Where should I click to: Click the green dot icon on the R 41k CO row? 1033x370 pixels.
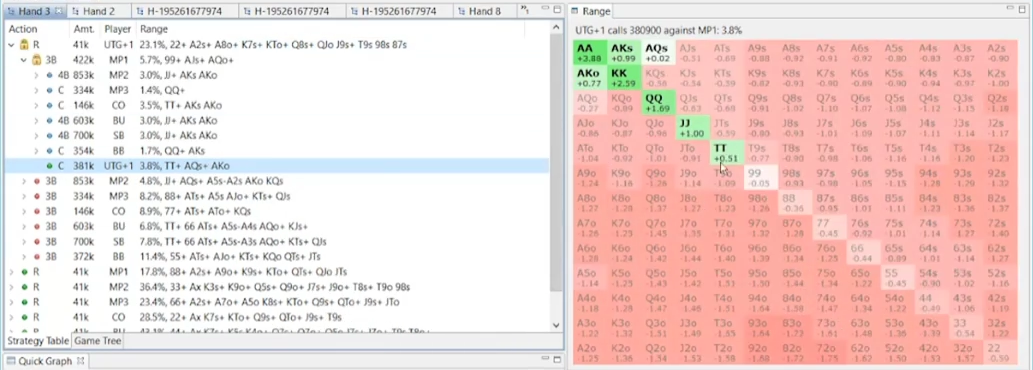[x=25, y=317]
